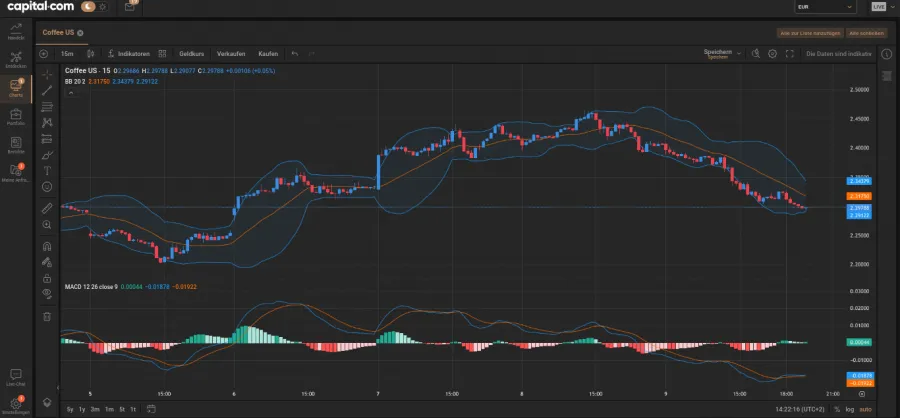Click the Kaufen button
The height and width of the screenshot is (418, 900).
point(268,53)
